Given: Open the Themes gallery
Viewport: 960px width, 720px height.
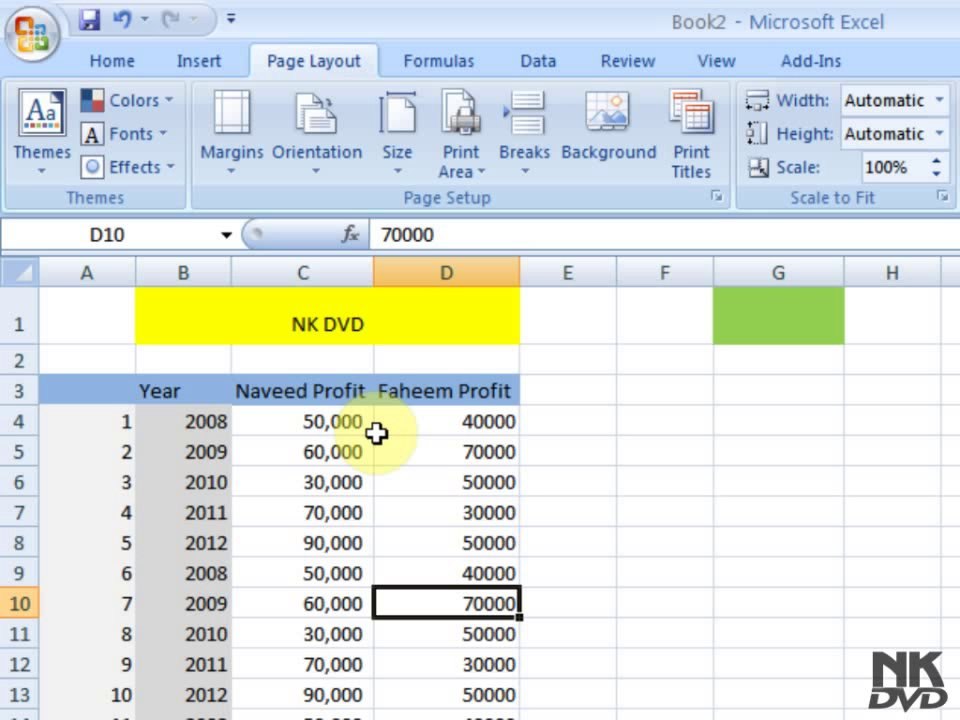Looking at the screenshot, I should (42, 132).
